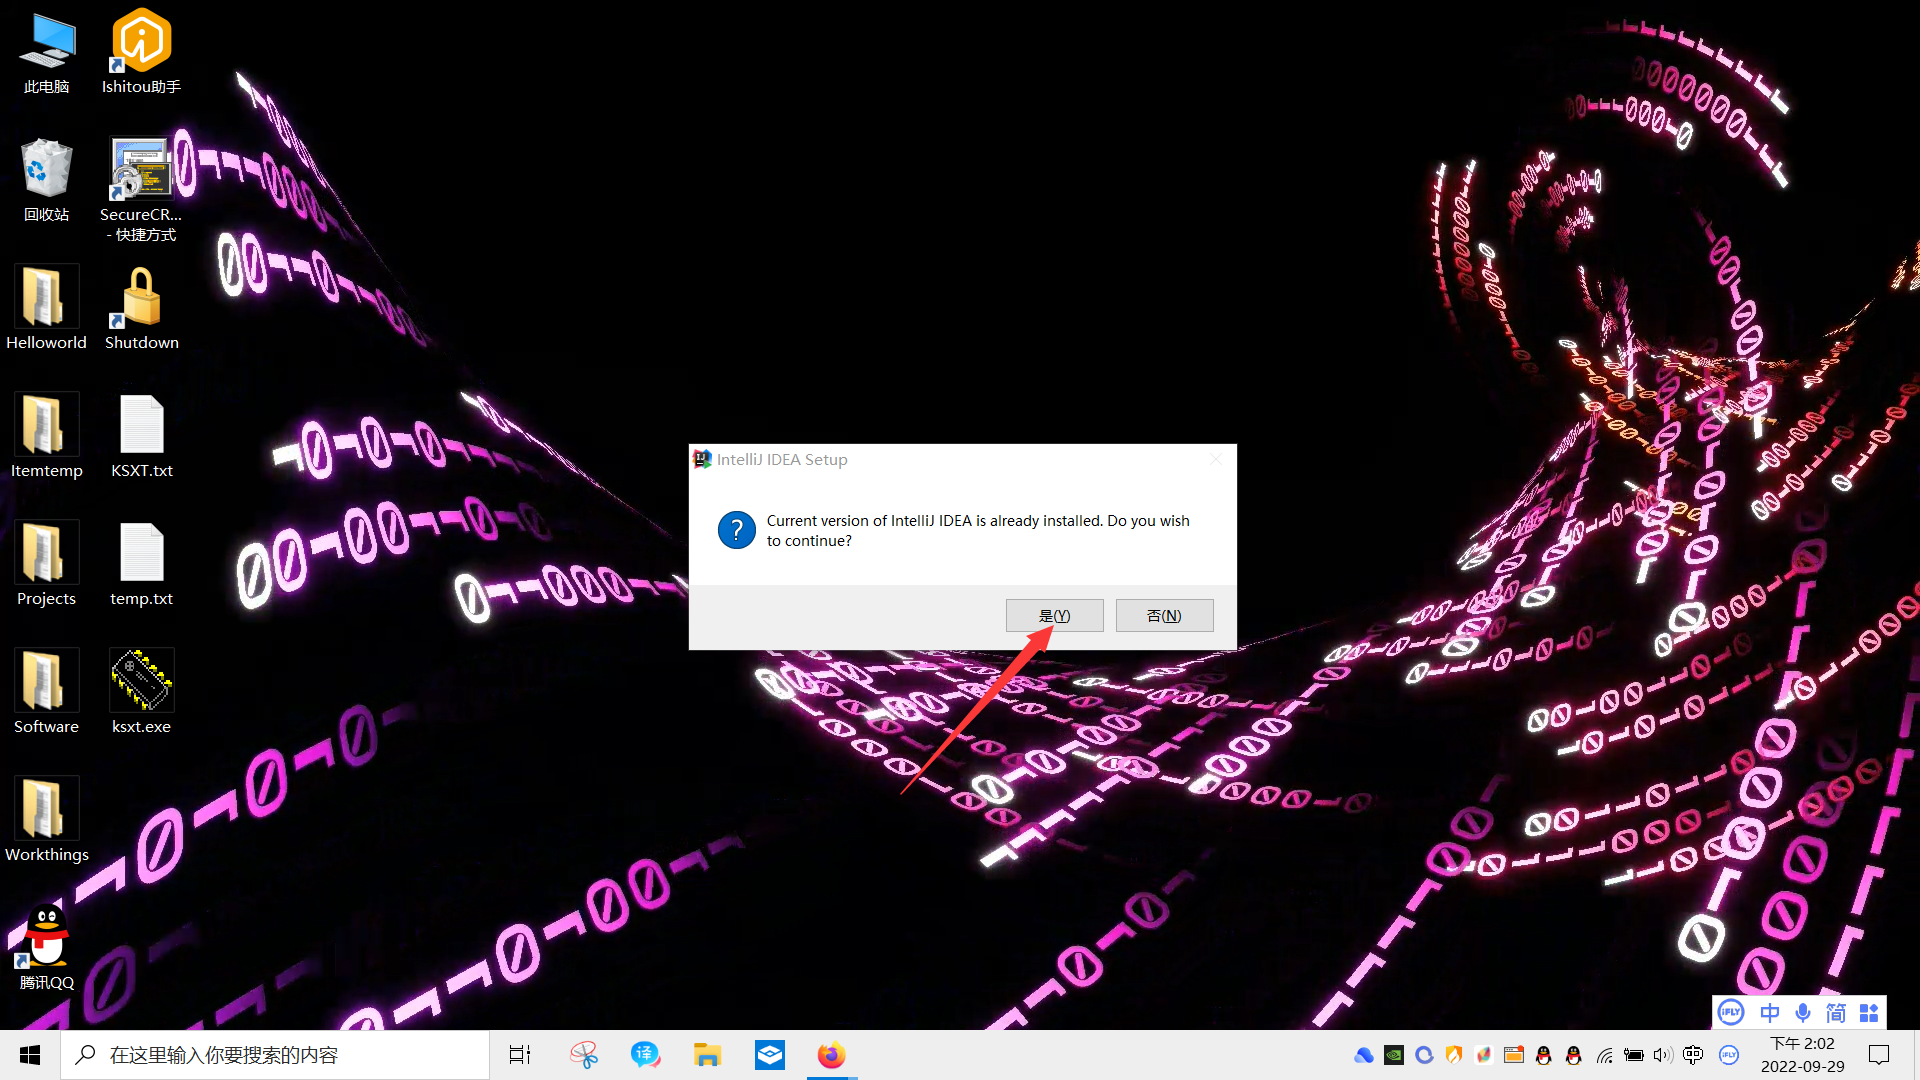
Task: Open the iFLY toolbox grid menu
Action: pos(1868,1013)
